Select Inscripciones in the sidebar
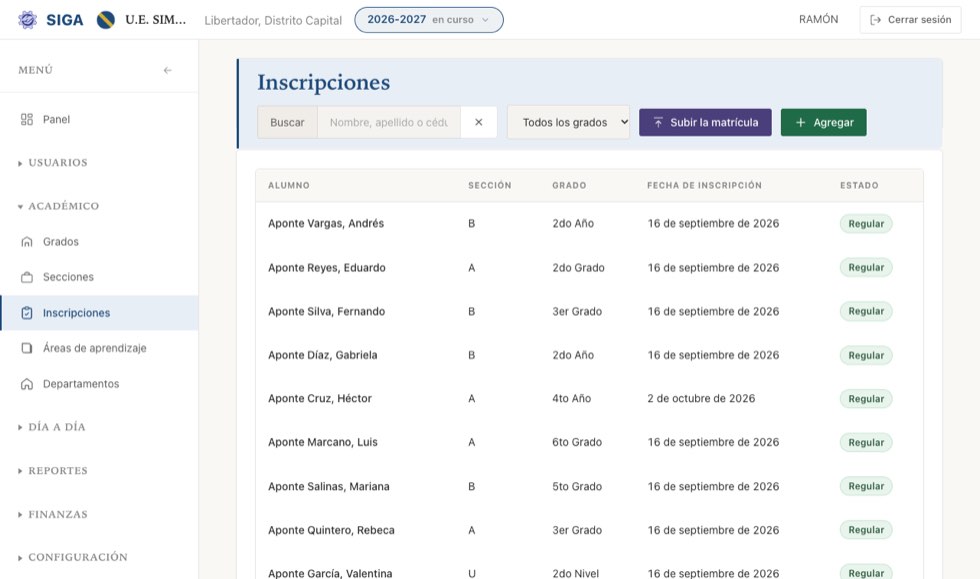Viewport: 980px width, 579px height. 99,313
